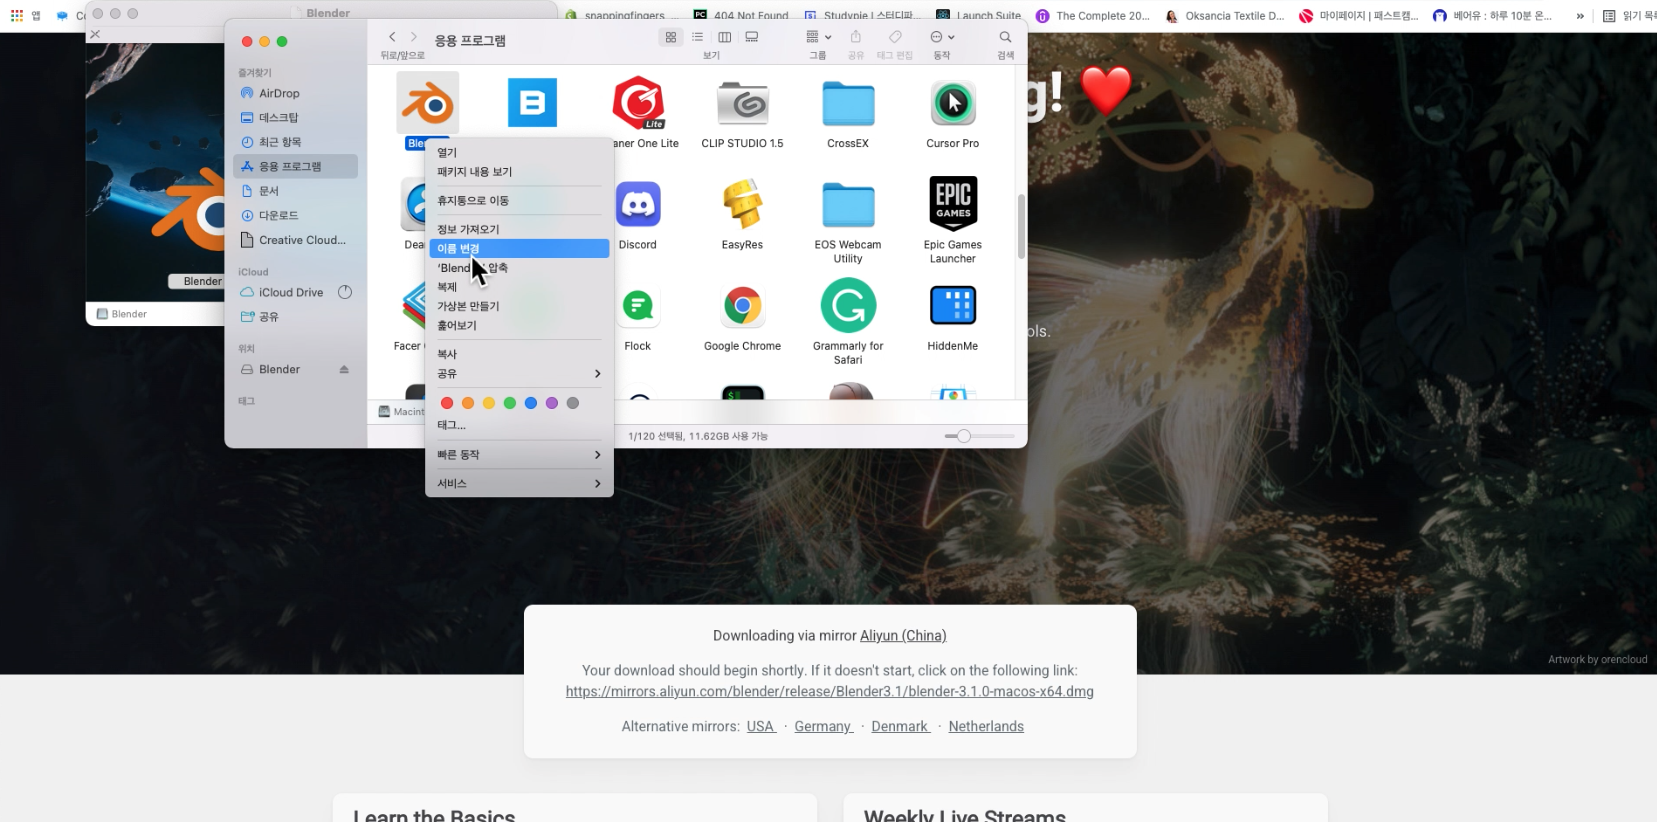Select EOS Webcam Utility folder
This screenshot has height=822, width=1657.
(848, 204)
